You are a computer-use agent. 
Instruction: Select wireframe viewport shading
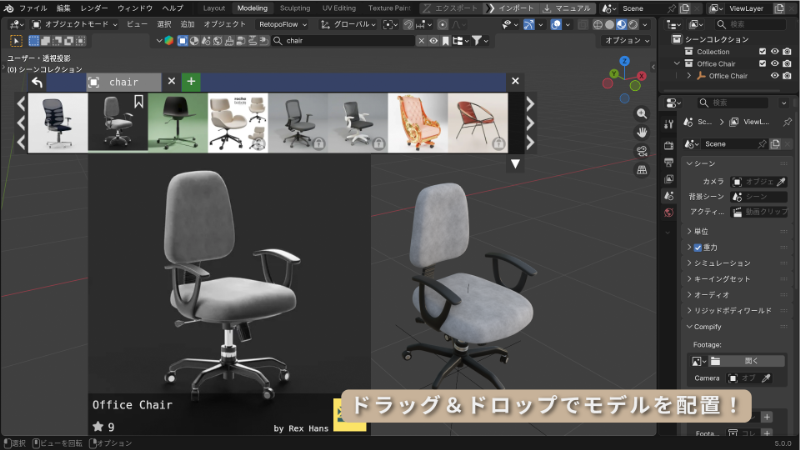(598, 24)
